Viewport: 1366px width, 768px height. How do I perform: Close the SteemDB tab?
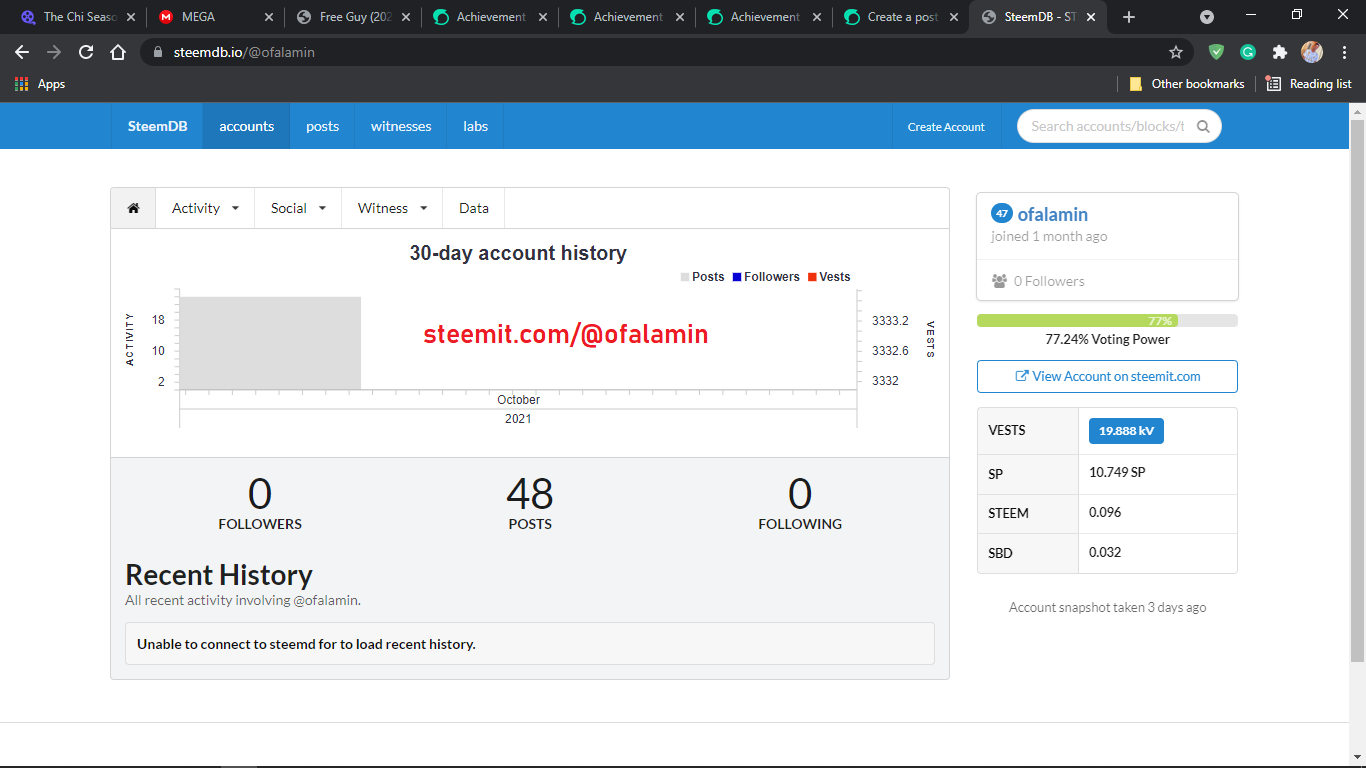(x=1090, y=17)
